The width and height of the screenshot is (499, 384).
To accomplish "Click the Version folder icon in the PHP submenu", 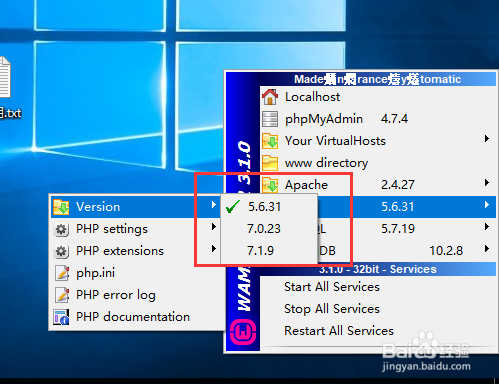I will coord(61,207).
